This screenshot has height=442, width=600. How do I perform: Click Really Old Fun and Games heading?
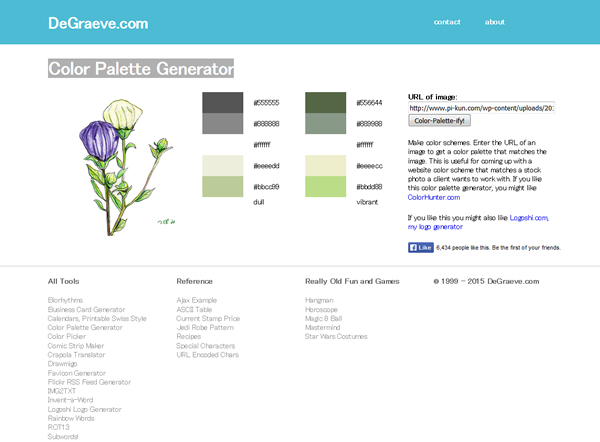[x=352, y=281]
